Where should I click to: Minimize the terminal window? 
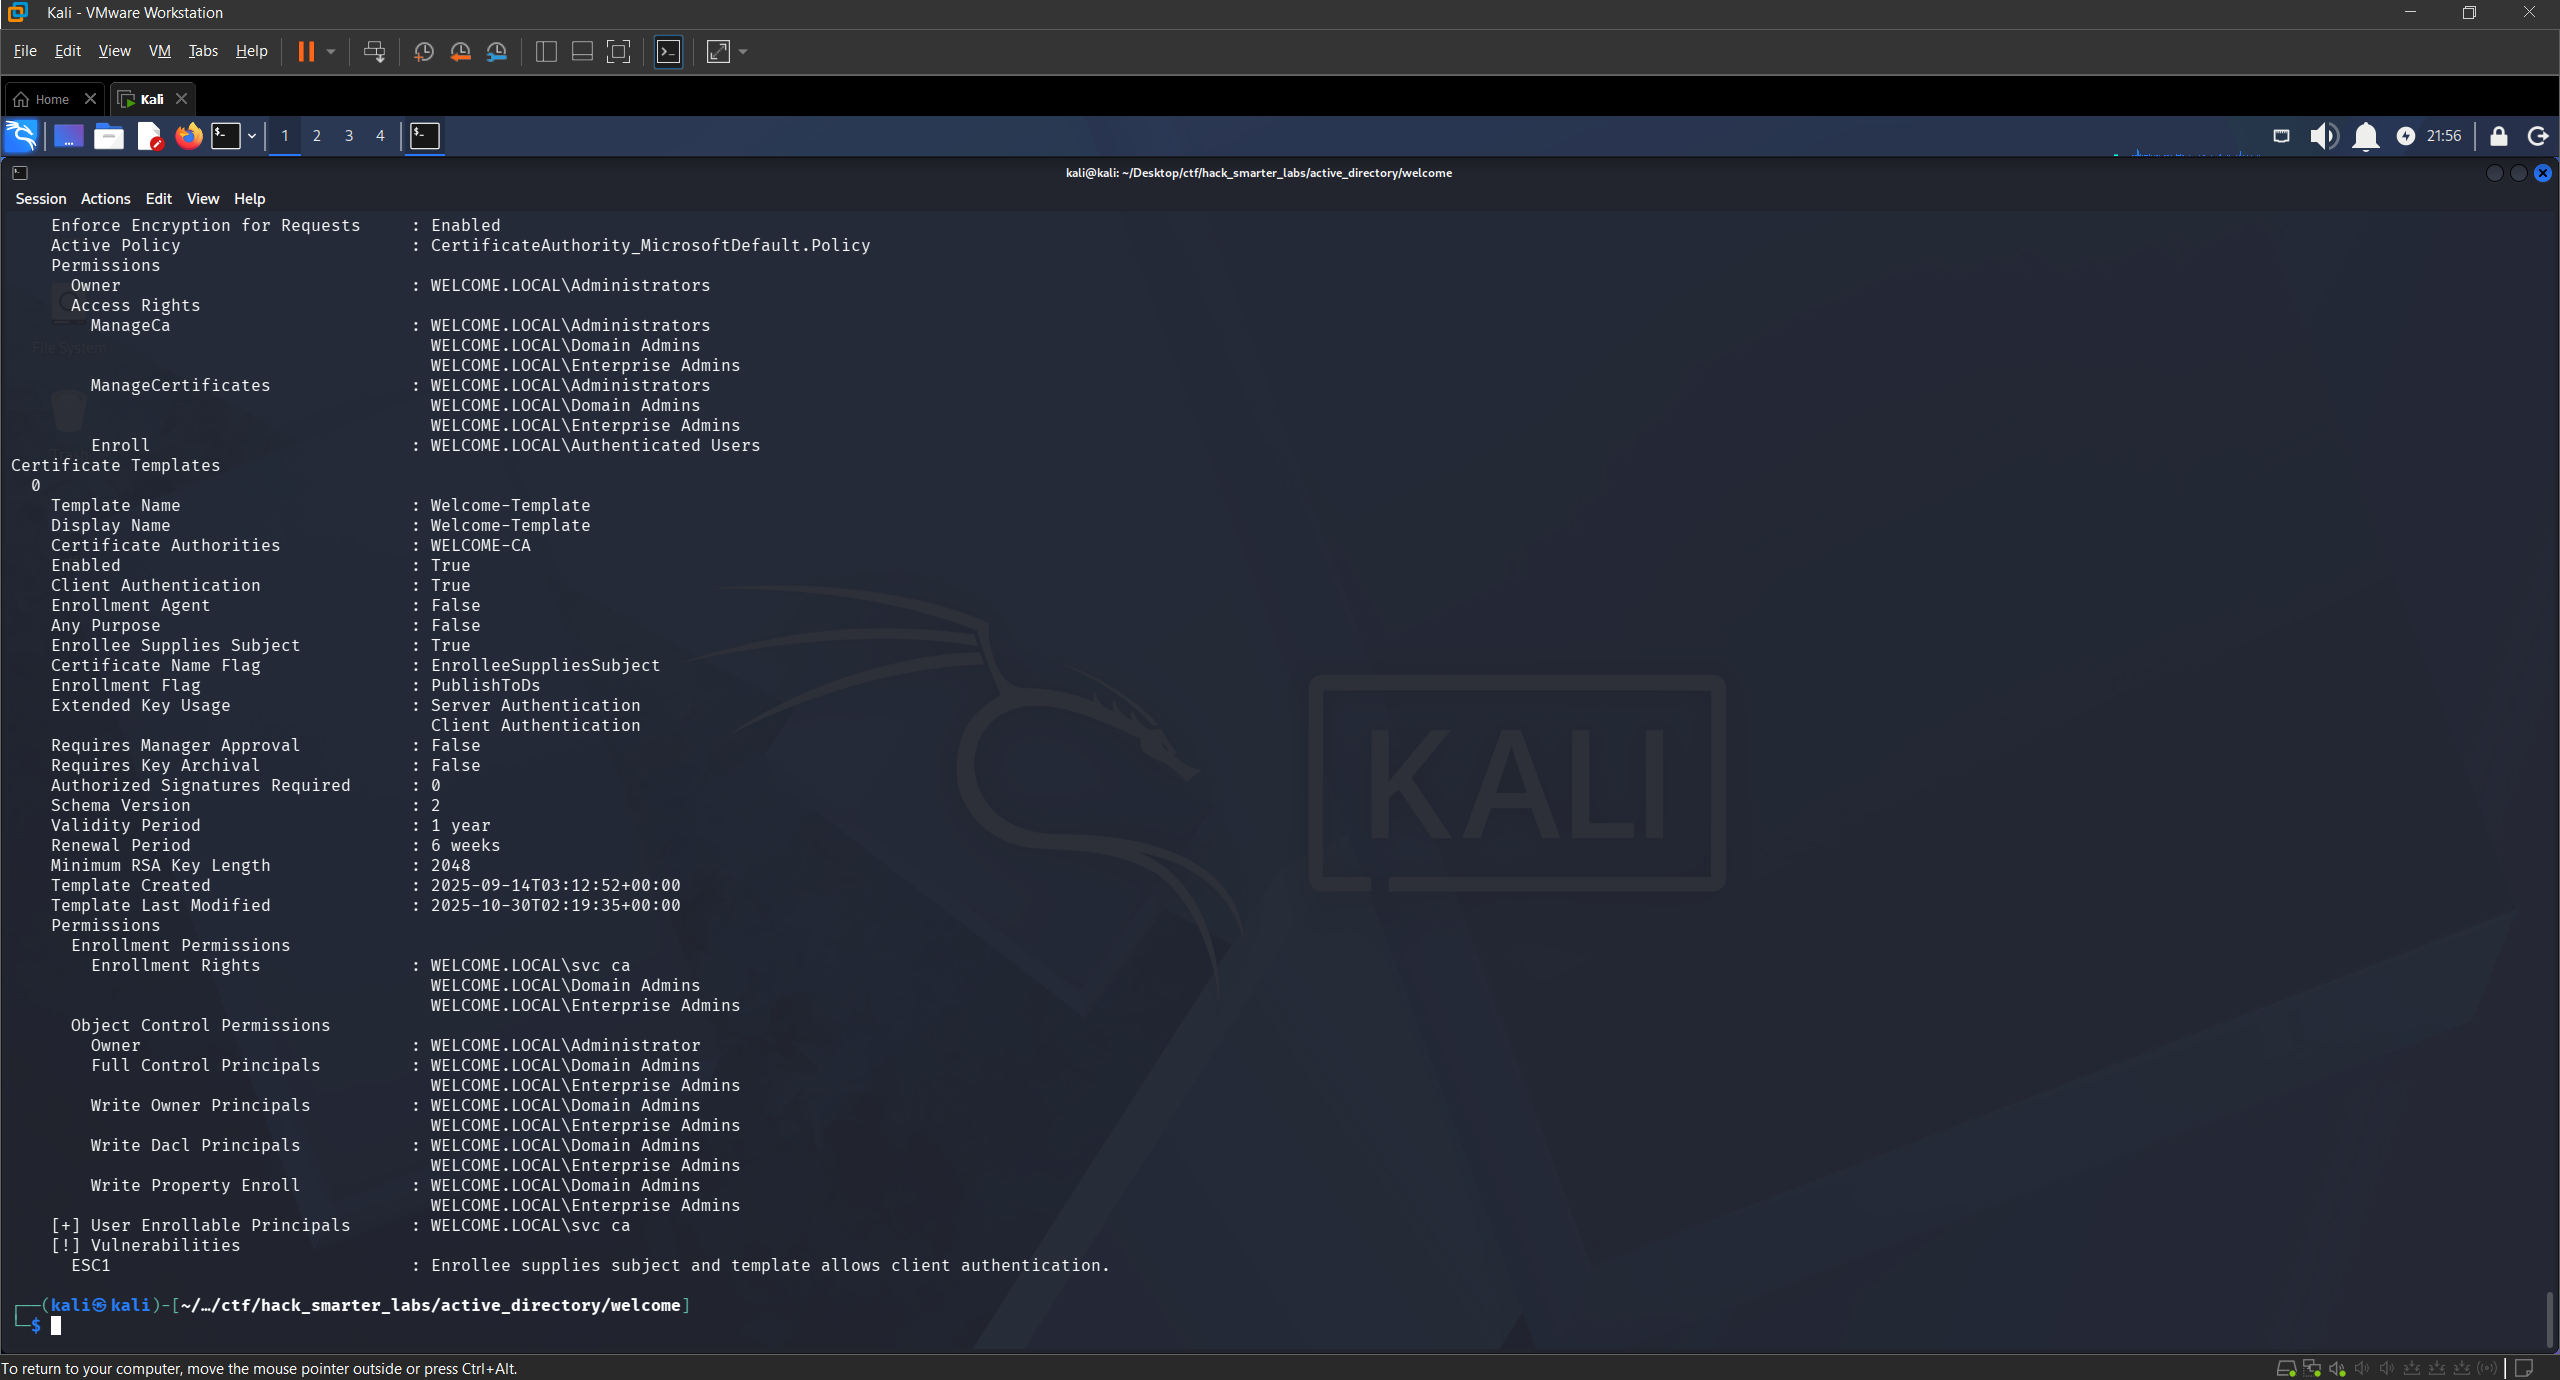(2494, 173)
